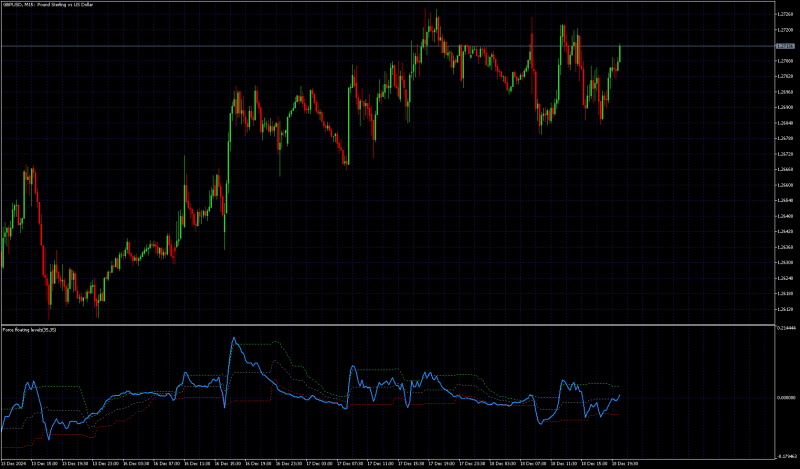Click the 1.26600 price axis label
Viewport: 800px width, 469px height.
[785, 185]
